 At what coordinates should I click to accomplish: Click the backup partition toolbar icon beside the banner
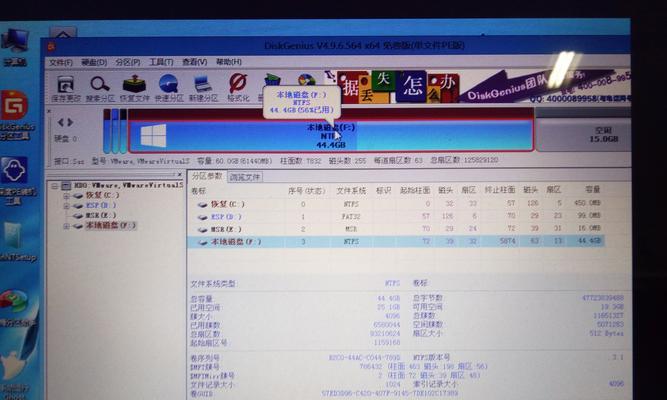coord(307,80)
